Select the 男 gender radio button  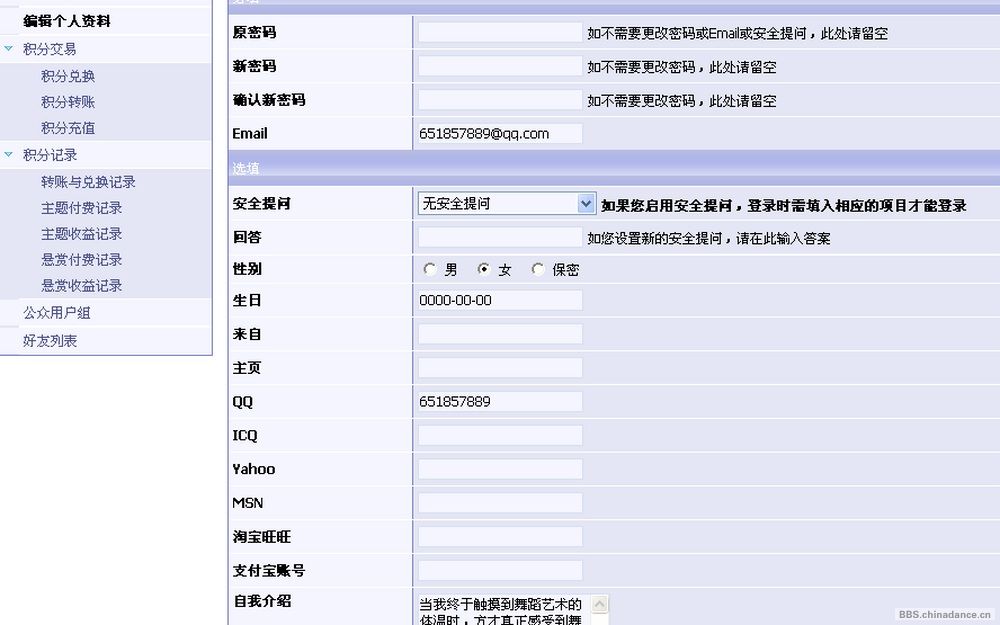[x=430, y=269]
